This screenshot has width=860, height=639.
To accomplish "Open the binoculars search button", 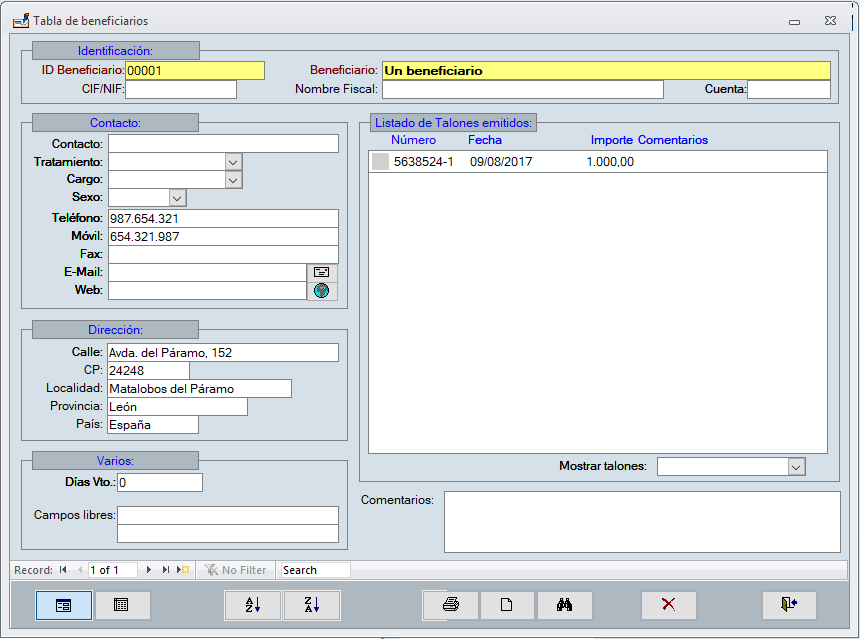I will [564, 605].
